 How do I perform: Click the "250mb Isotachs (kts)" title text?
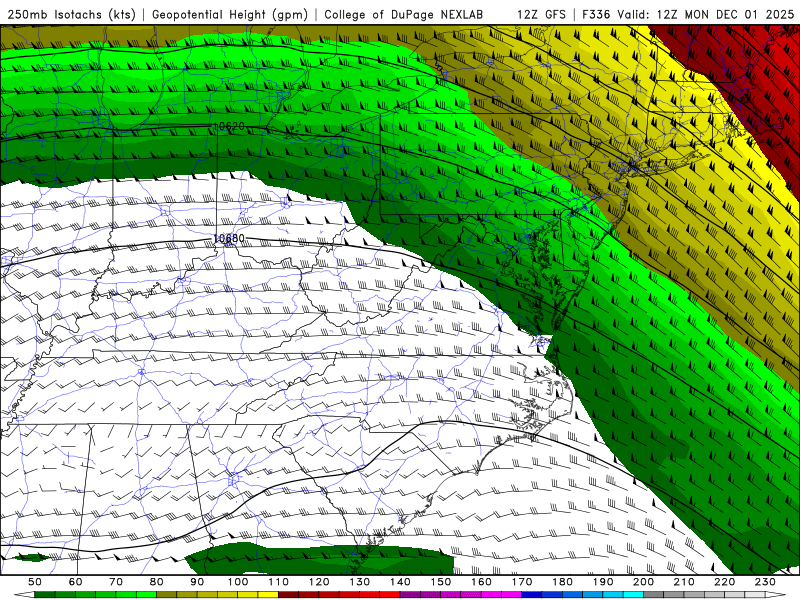tap(71, 14)
